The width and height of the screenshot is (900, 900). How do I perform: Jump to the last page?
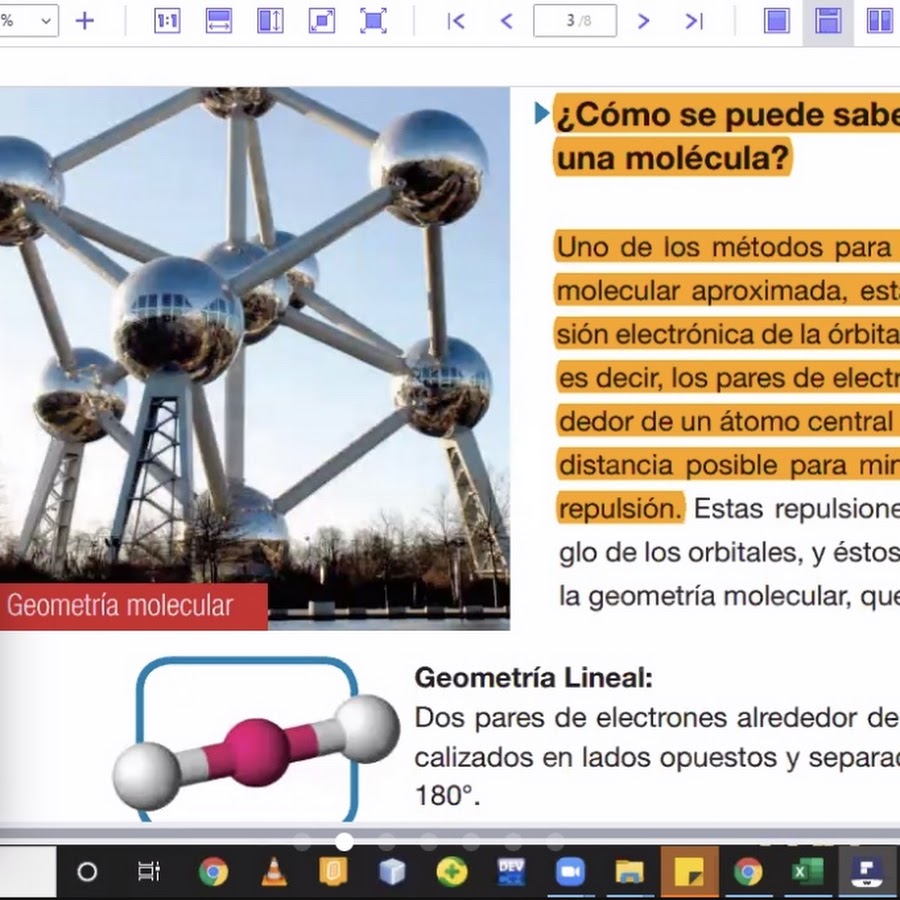694,21
